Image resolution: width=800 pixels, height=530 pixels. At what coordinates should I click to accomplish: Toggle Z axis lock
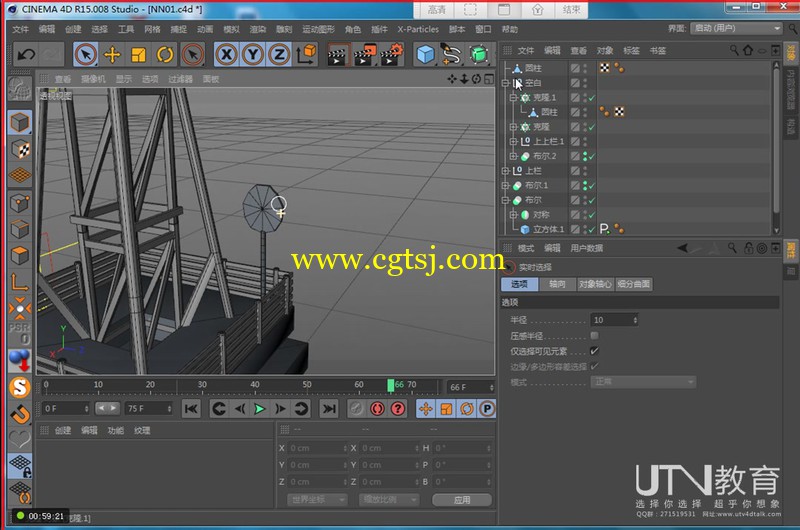click(x=279, y=54)
